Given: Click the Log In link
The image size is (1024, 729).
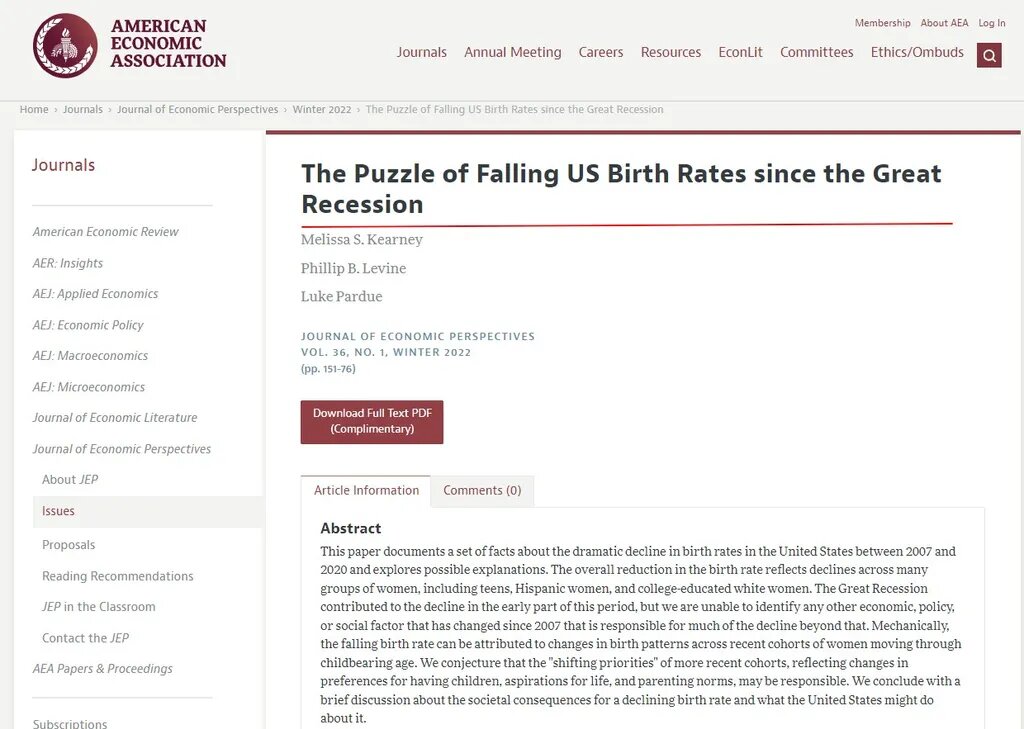Looking at the screenshot, I should pyautogui.click(x=991, y=23).
